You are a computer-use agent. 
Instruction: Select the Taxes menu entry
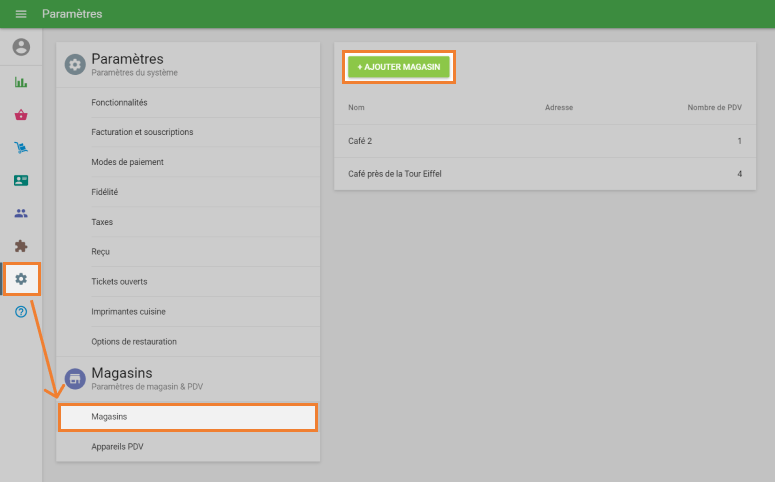[x=102, y=222]
